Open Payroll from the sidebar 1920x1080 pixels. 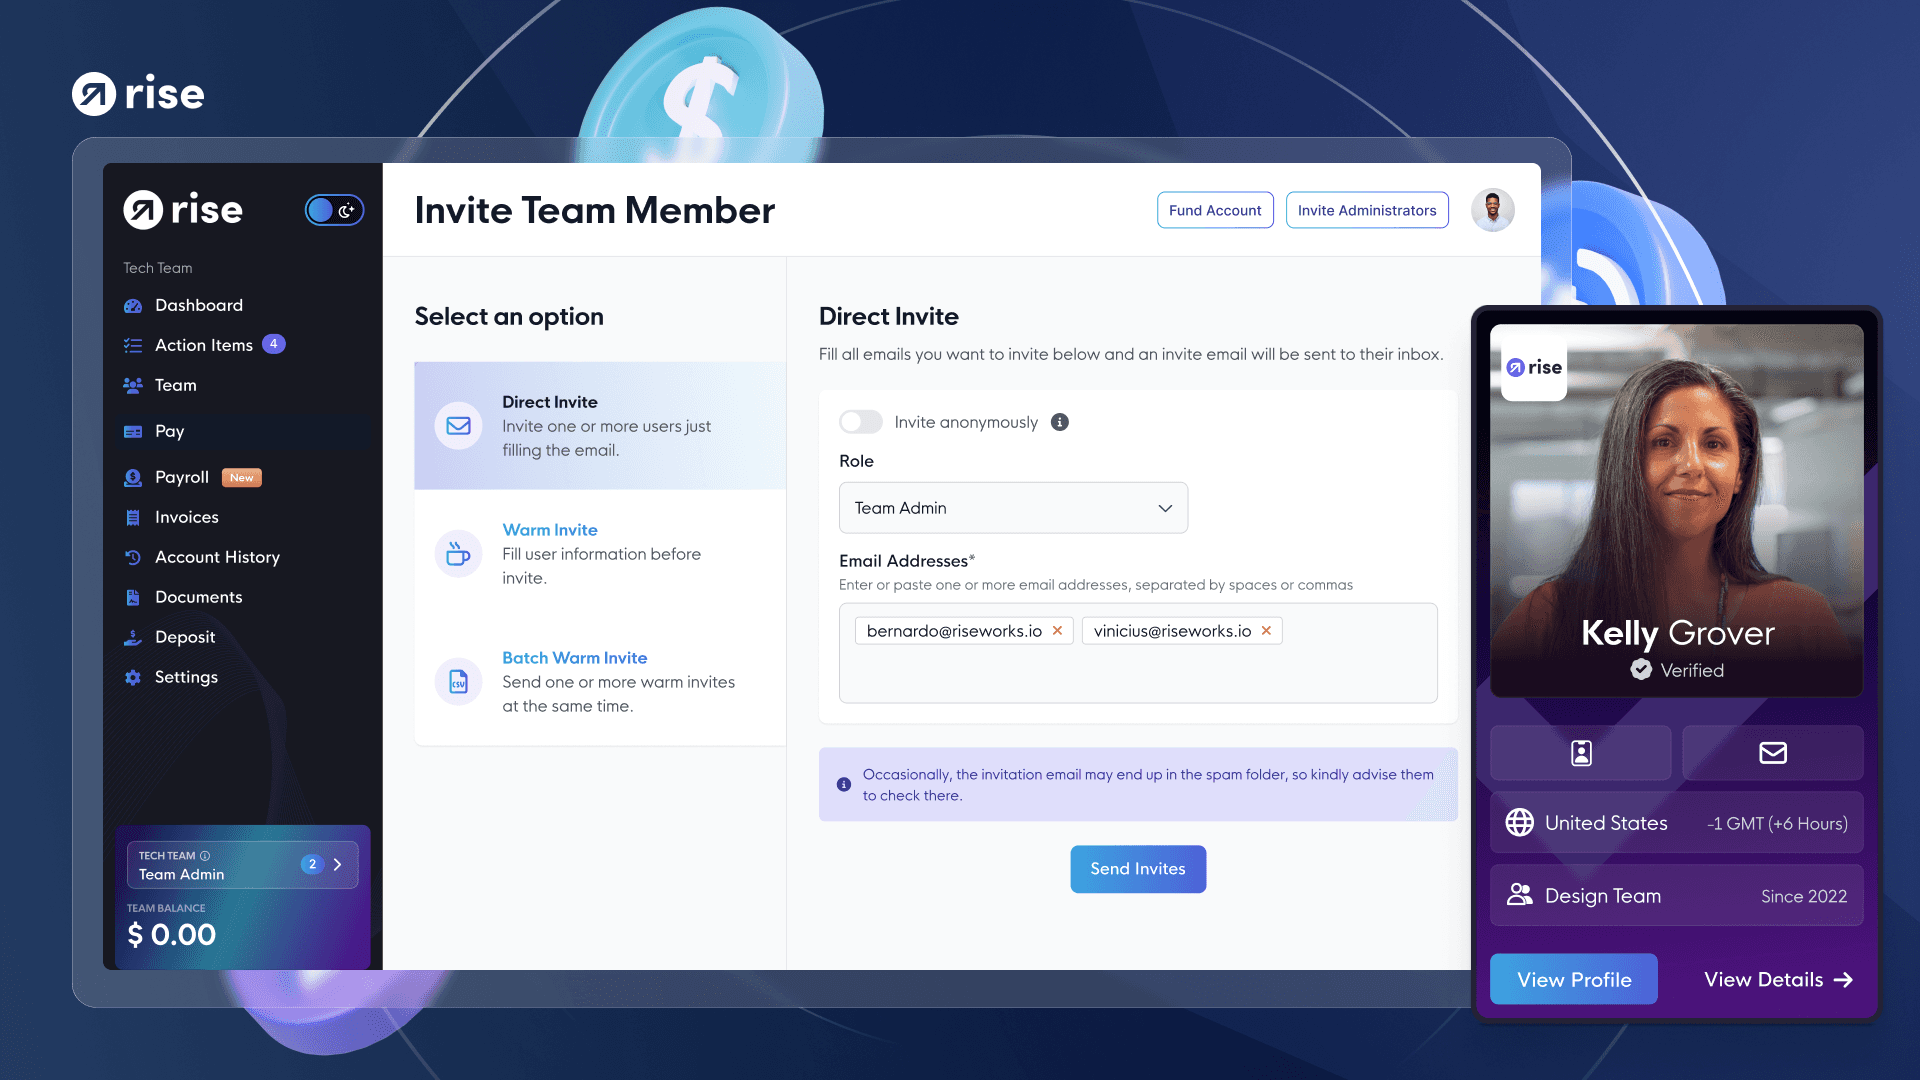click(x=182, y=478)
